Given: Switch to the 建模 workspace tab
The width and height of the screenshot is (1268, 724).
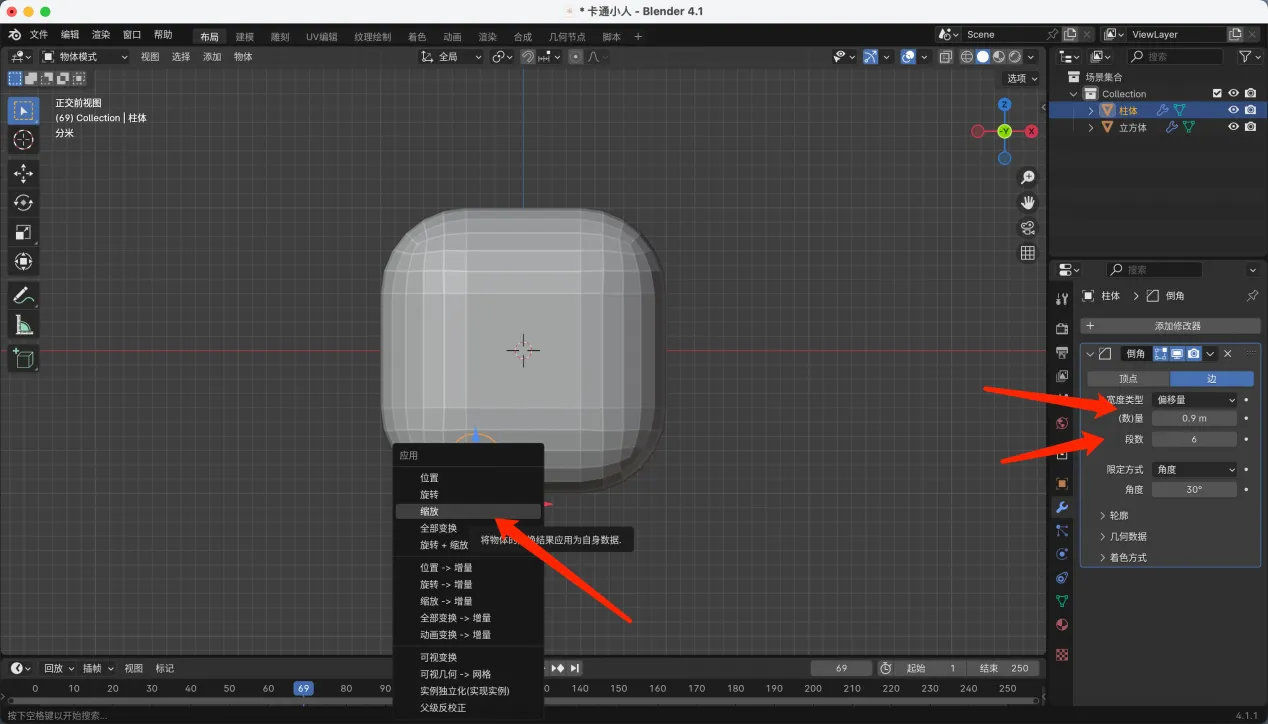Looking at the screenshot, I should coord(245,37).
